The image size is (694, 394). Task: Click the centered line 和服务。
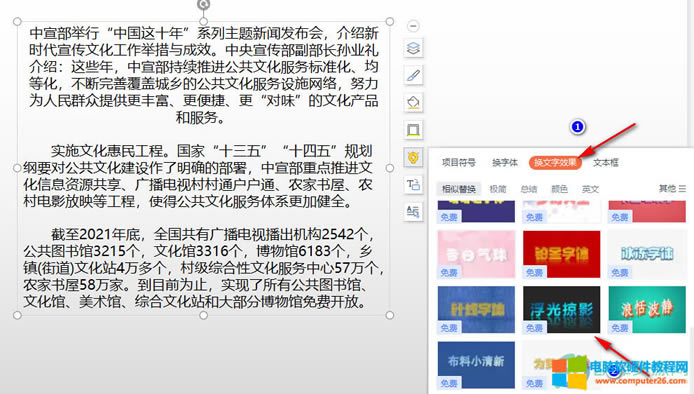(x=200, y=118)
